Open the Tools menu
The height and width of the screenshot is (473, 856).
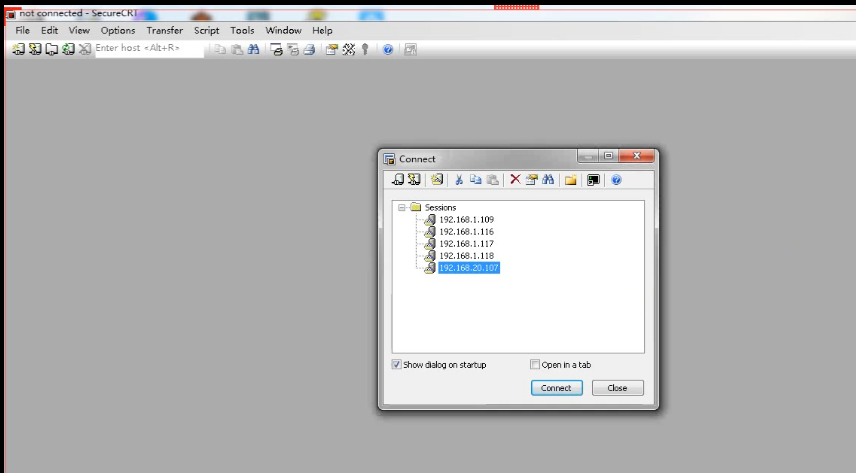click(242, 31)
